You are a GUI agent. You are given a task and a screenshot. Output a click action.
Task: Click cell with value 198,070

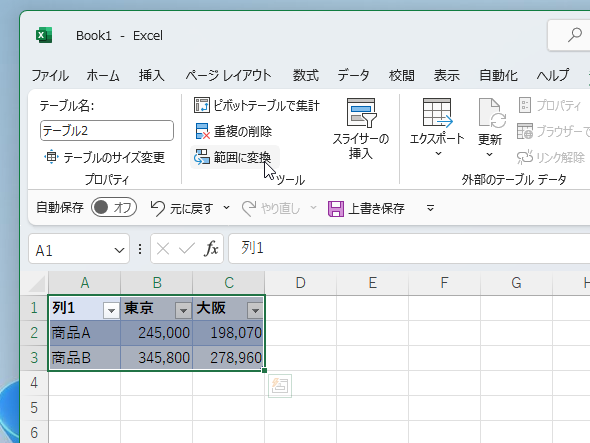tap(229, 333)
